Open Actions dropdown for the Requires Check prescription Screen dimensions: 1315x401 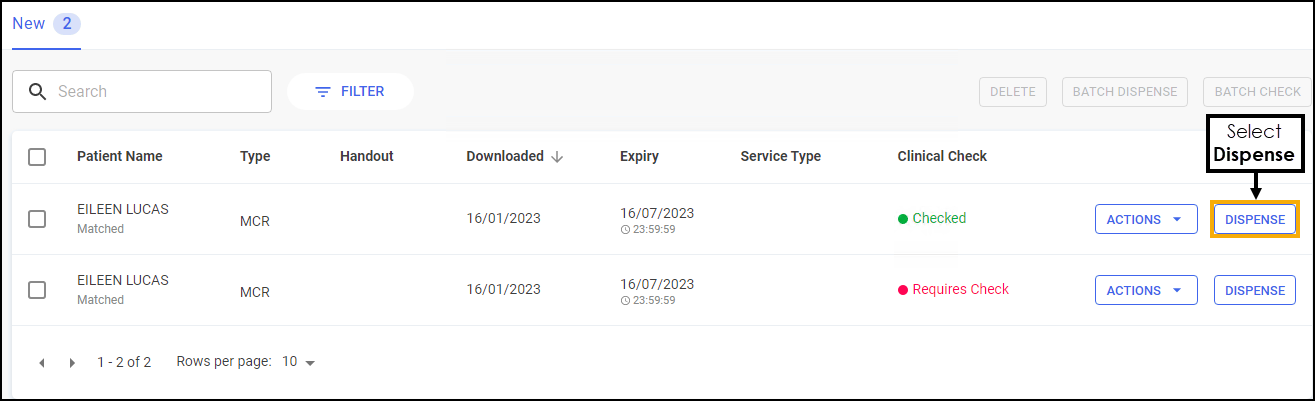[1146, 290]
